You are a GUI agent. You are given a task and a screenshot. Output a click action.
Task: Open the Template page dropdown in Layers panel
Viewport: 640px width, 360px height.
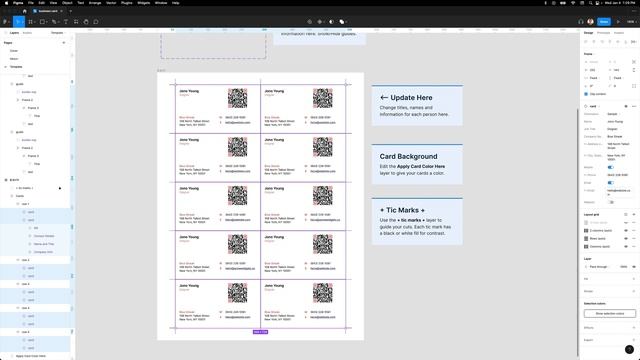pos(58,33)
